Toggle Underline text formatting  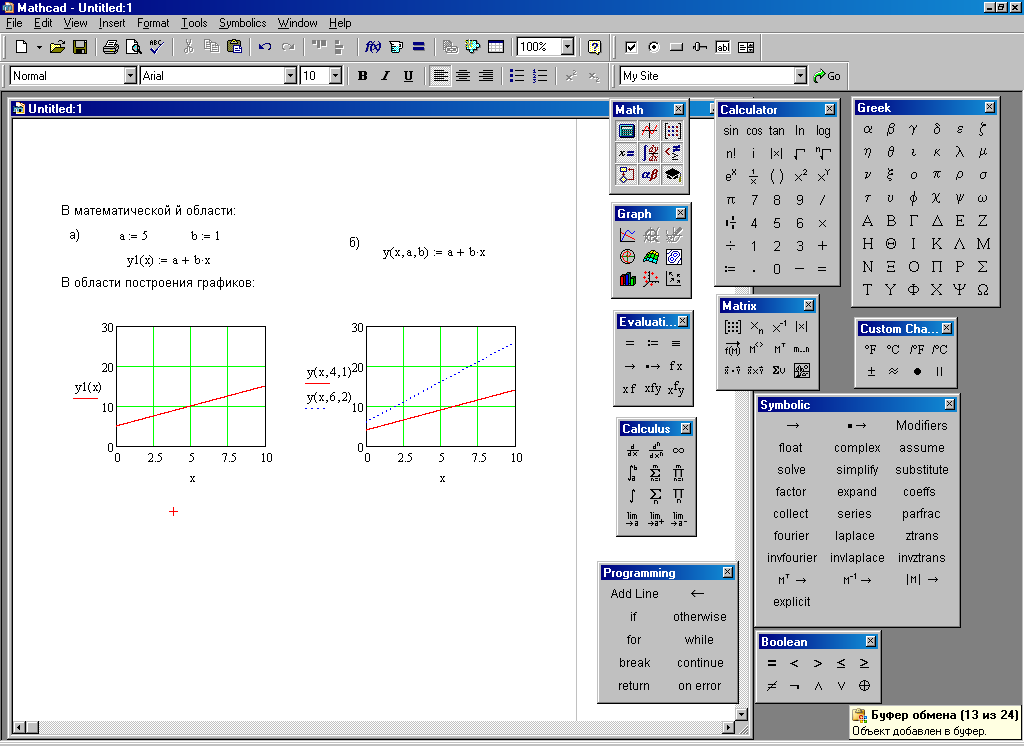[408, 76]
